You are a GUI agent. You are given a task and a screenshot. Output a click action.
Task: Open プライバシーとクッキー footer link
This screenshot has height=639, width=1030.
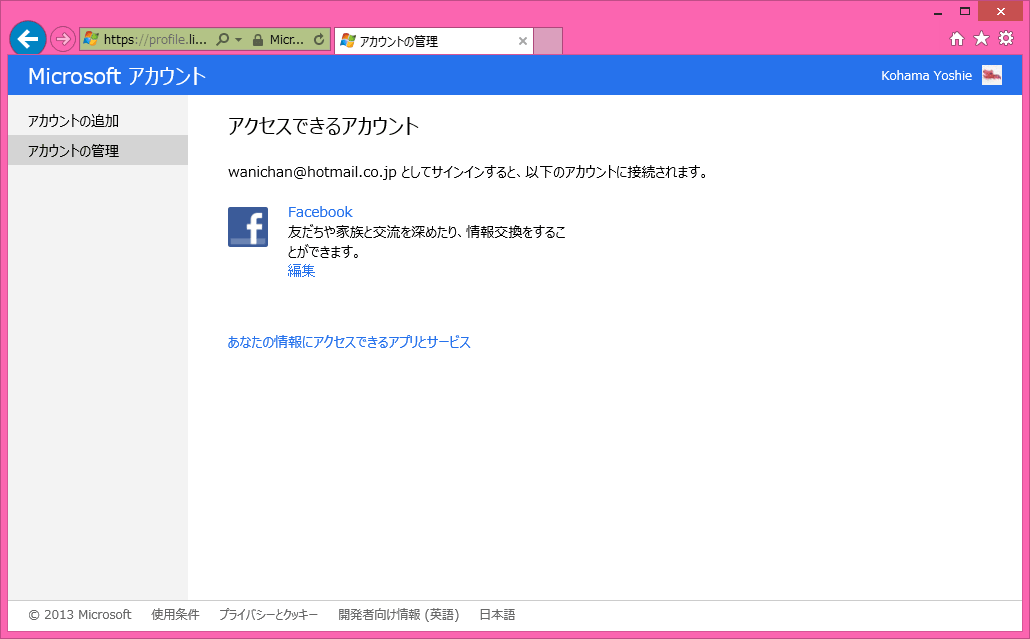[x=268, y=615]
